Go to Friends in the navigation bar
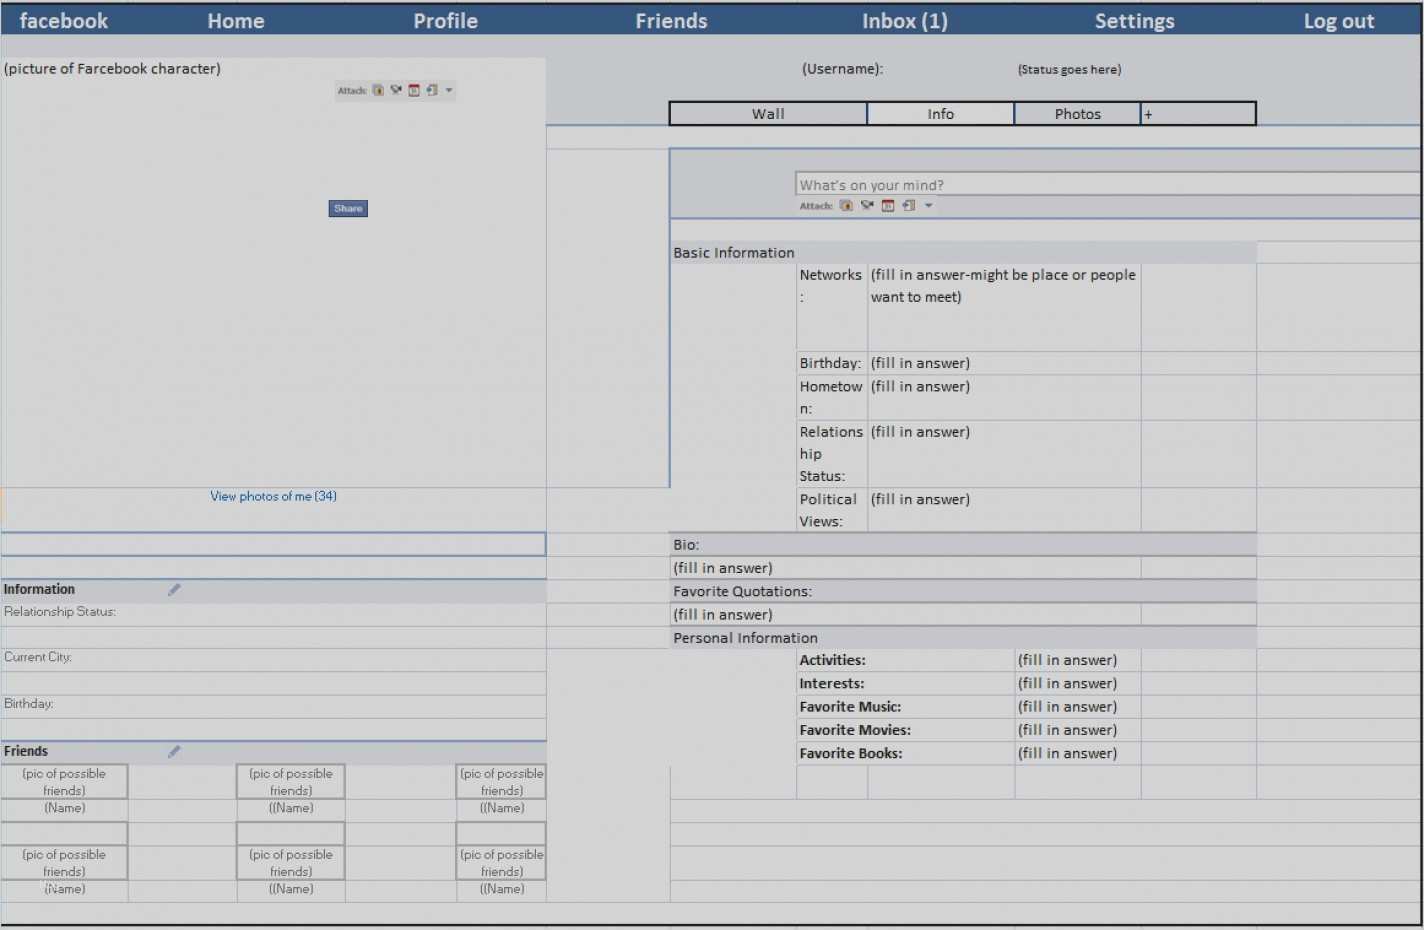The width and height of the screenshot is (1424, 930). tap(671, 21)
